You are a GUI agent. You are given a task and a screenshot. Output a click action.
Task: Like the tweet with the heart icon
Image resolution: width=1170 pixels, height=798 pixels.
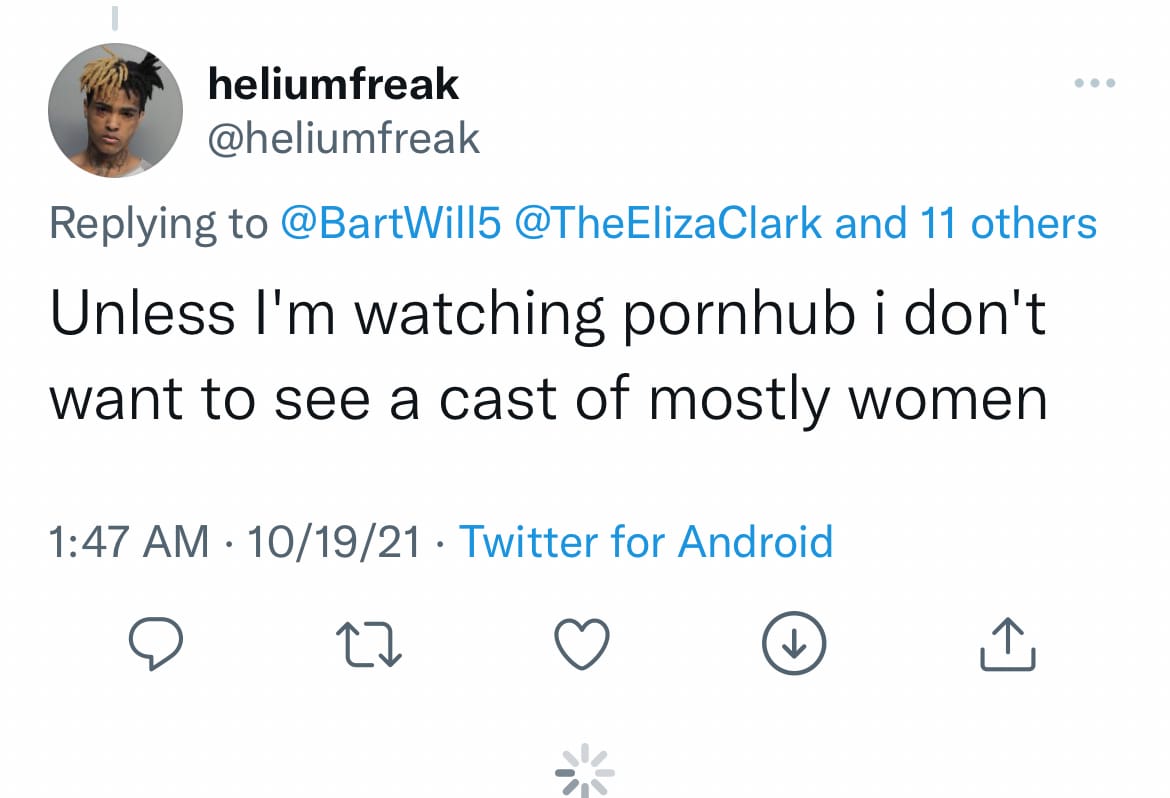pyautogui.click(x=582, y=643)
